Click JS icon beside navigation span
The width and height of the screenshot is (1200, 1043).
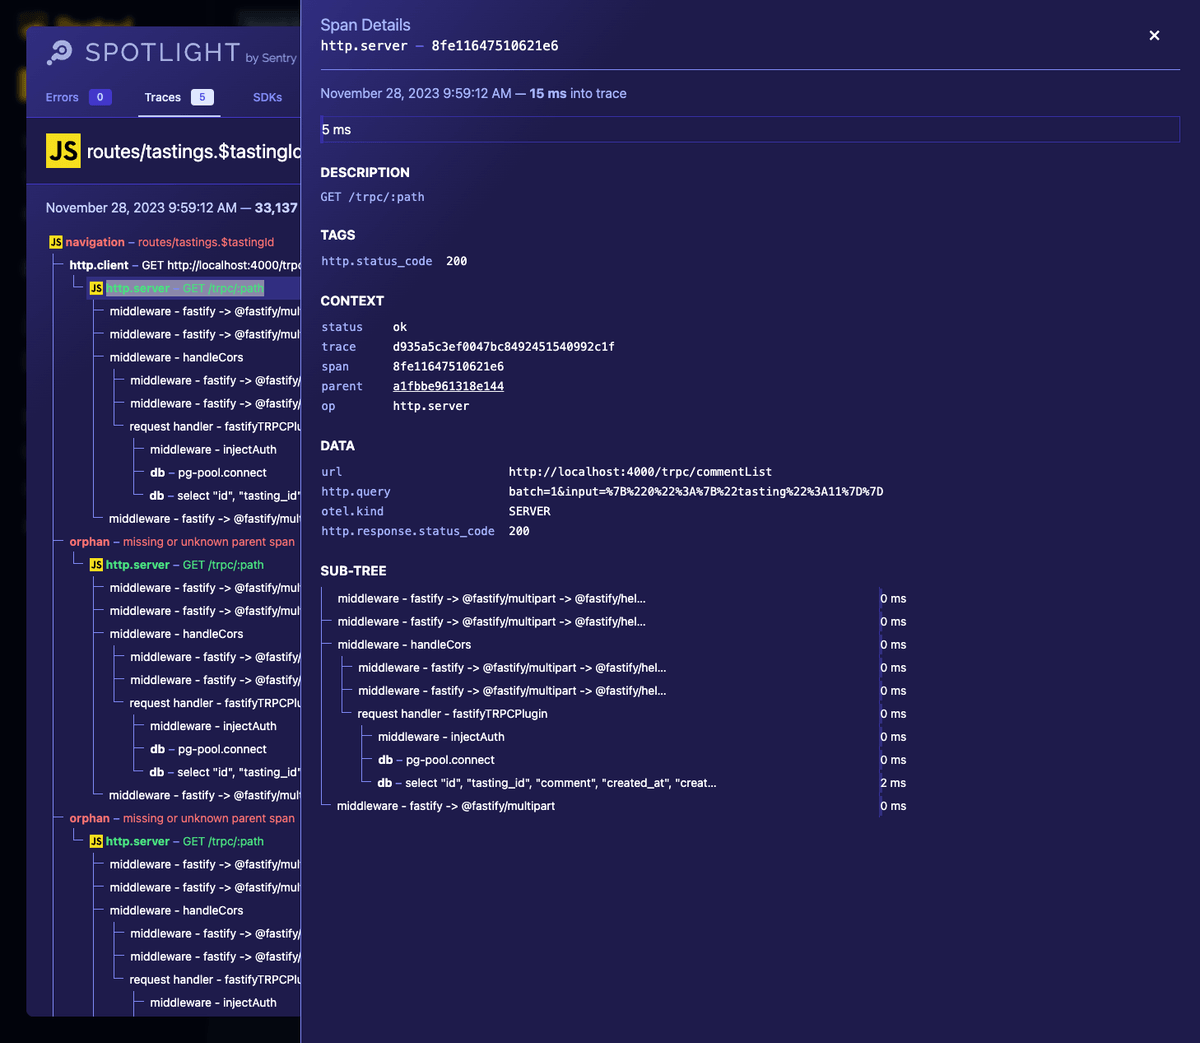56,242
